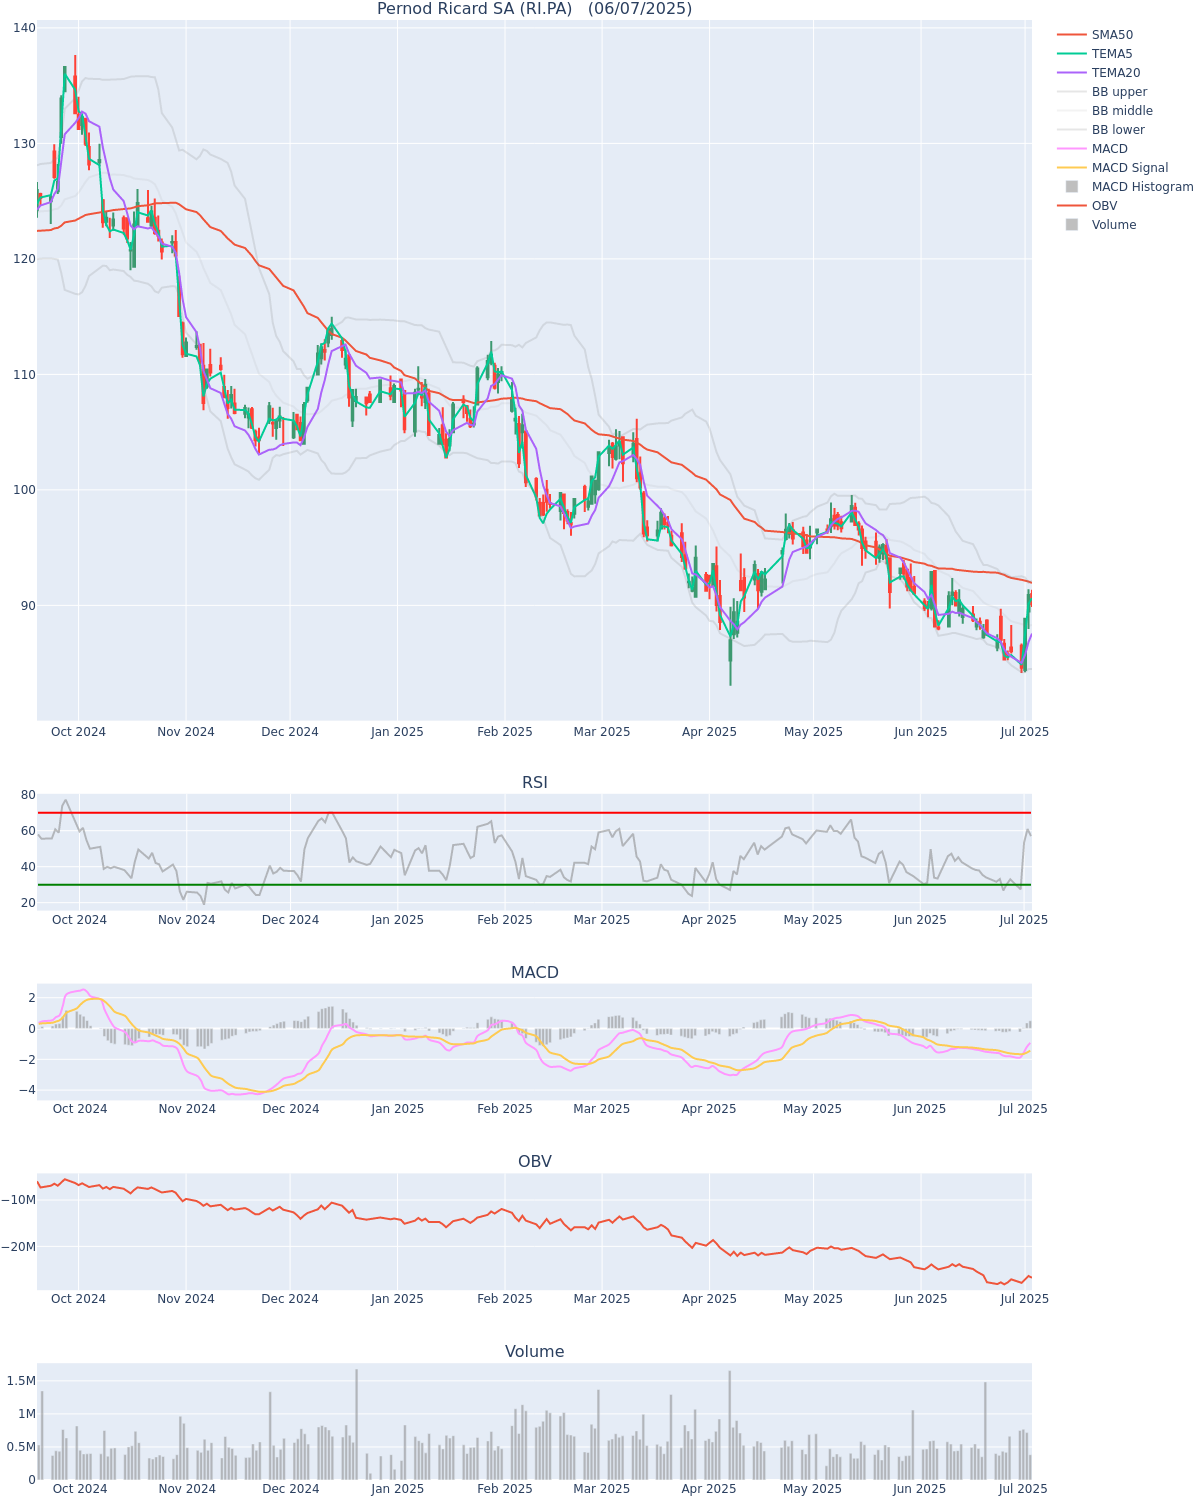Click Jul 2025 label under price chart
This screenshot has width=1200, height=1500.
tap(1025, 732)
